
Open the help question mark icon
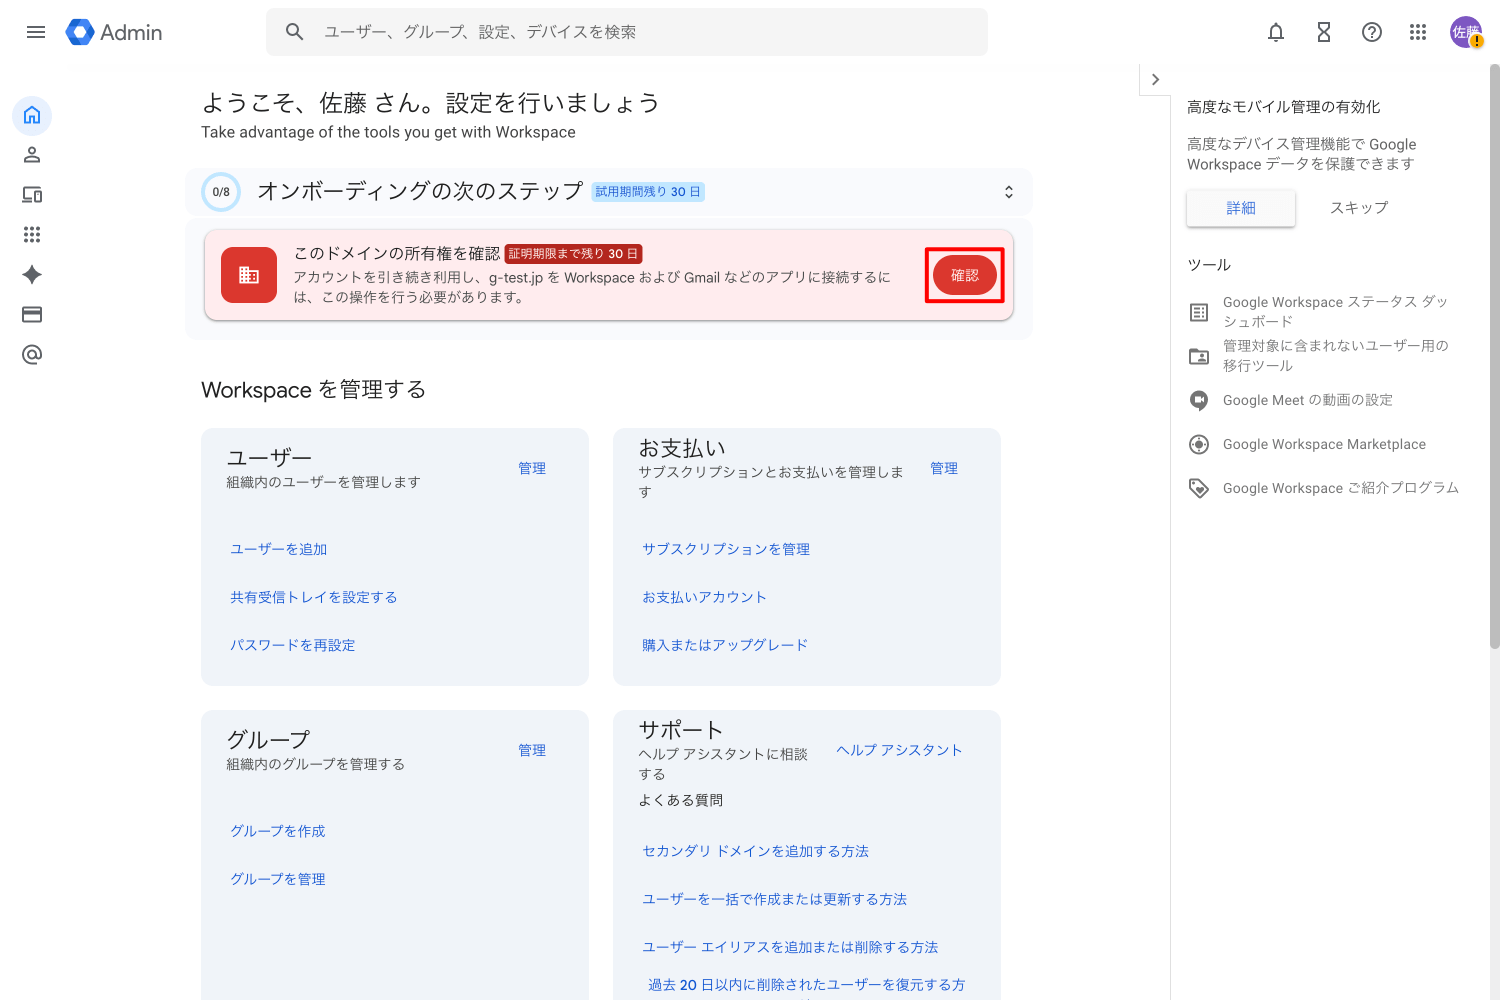tap(1372, 32)
